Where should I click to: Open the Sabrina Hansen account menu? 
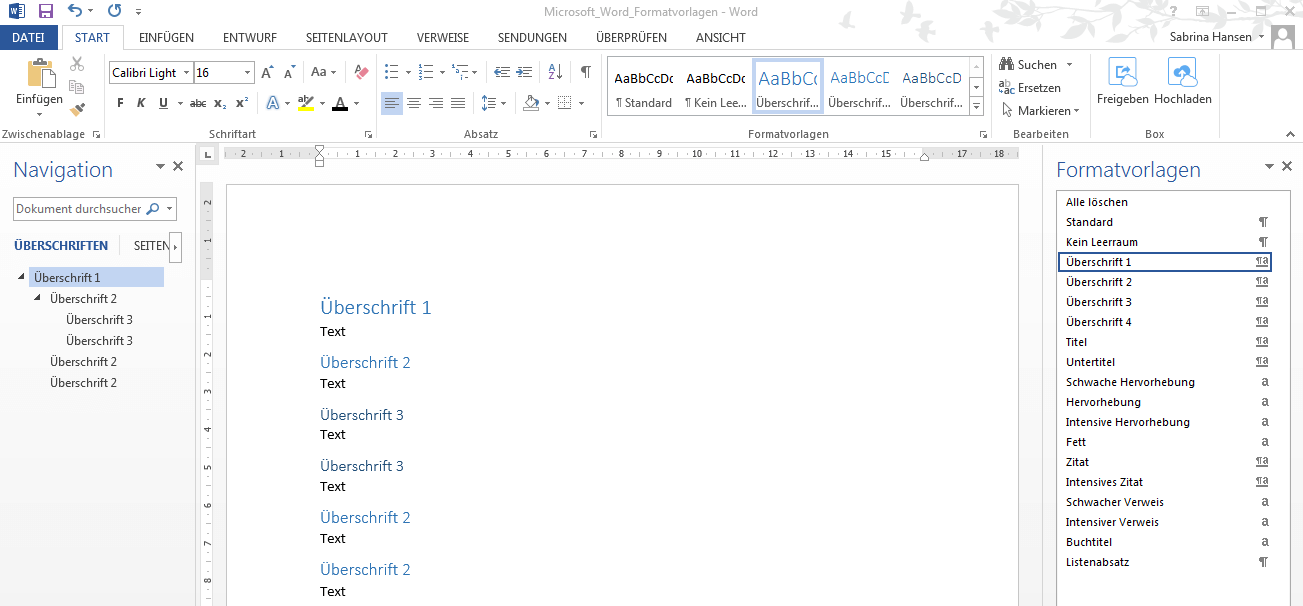1217,37
